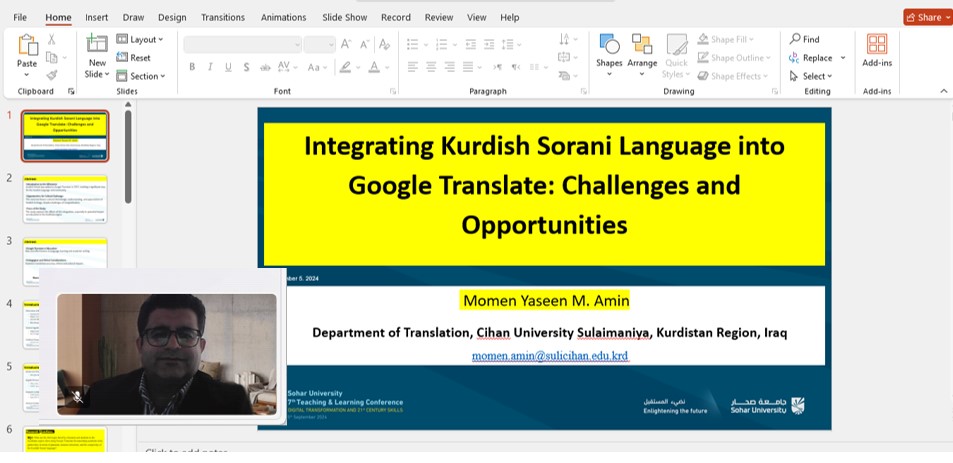The image size is (953, 463).
Task: Click Decrease Font Size icon
Action: pyautogui.click(x=365, y=44)
